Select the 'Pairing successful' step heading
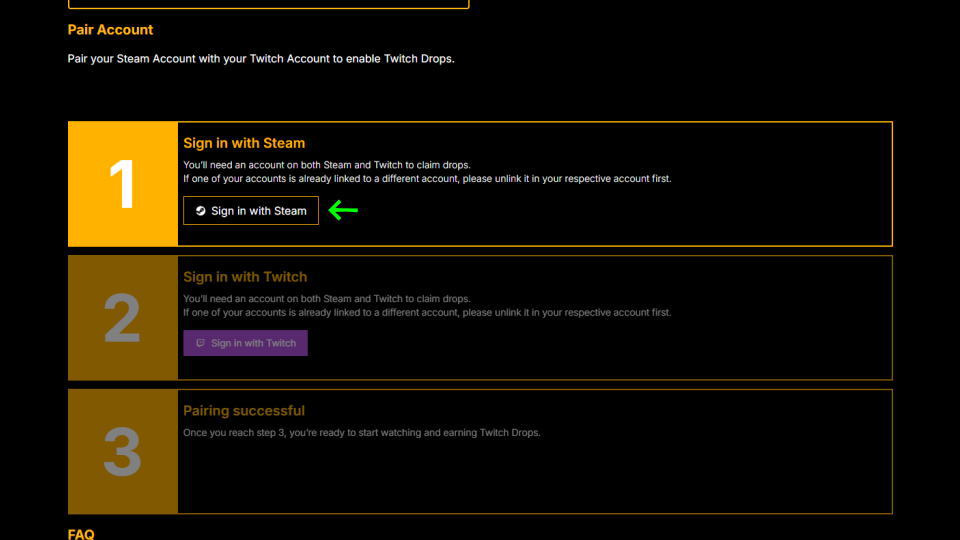The width and height of the screenshot is (960, 540). [244, 410]
